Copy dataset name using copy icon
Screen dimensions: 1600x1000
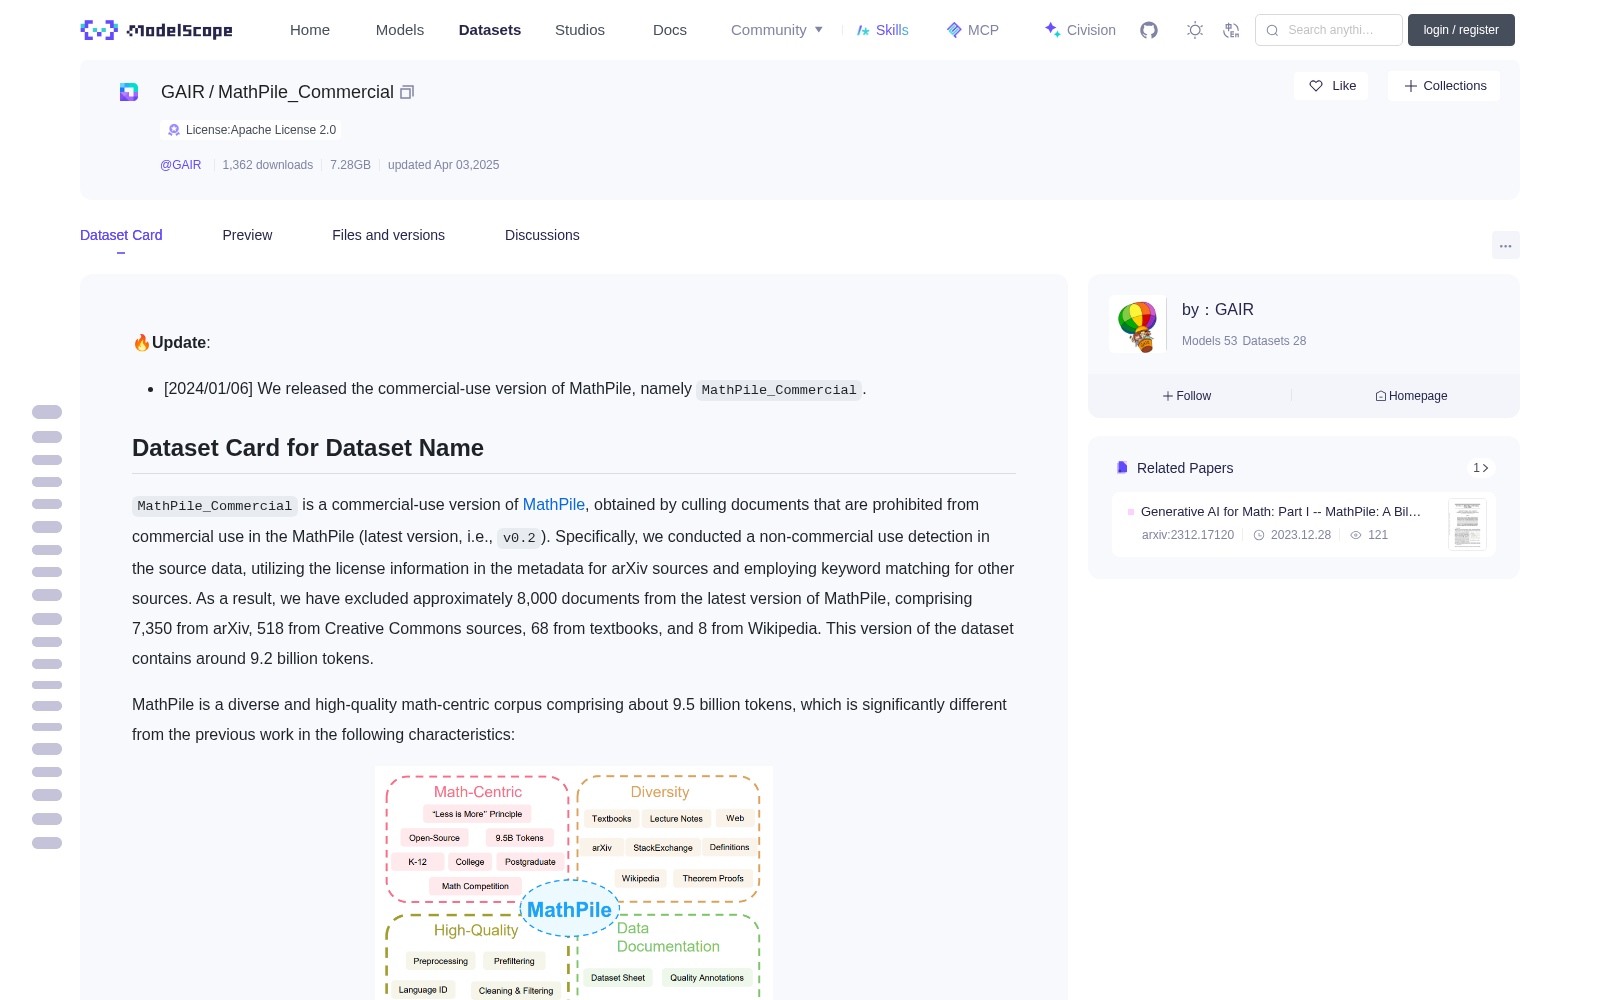pos(407,92)
